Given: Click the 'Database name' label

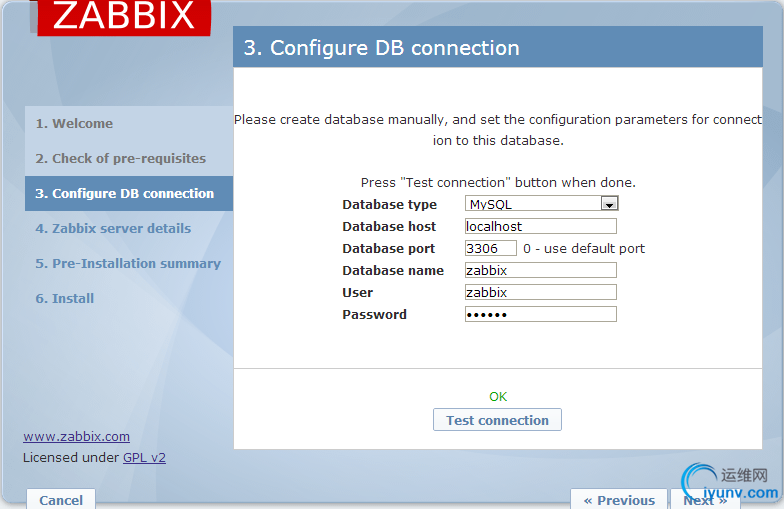Looking at the screenshot, I should point(393,270).
